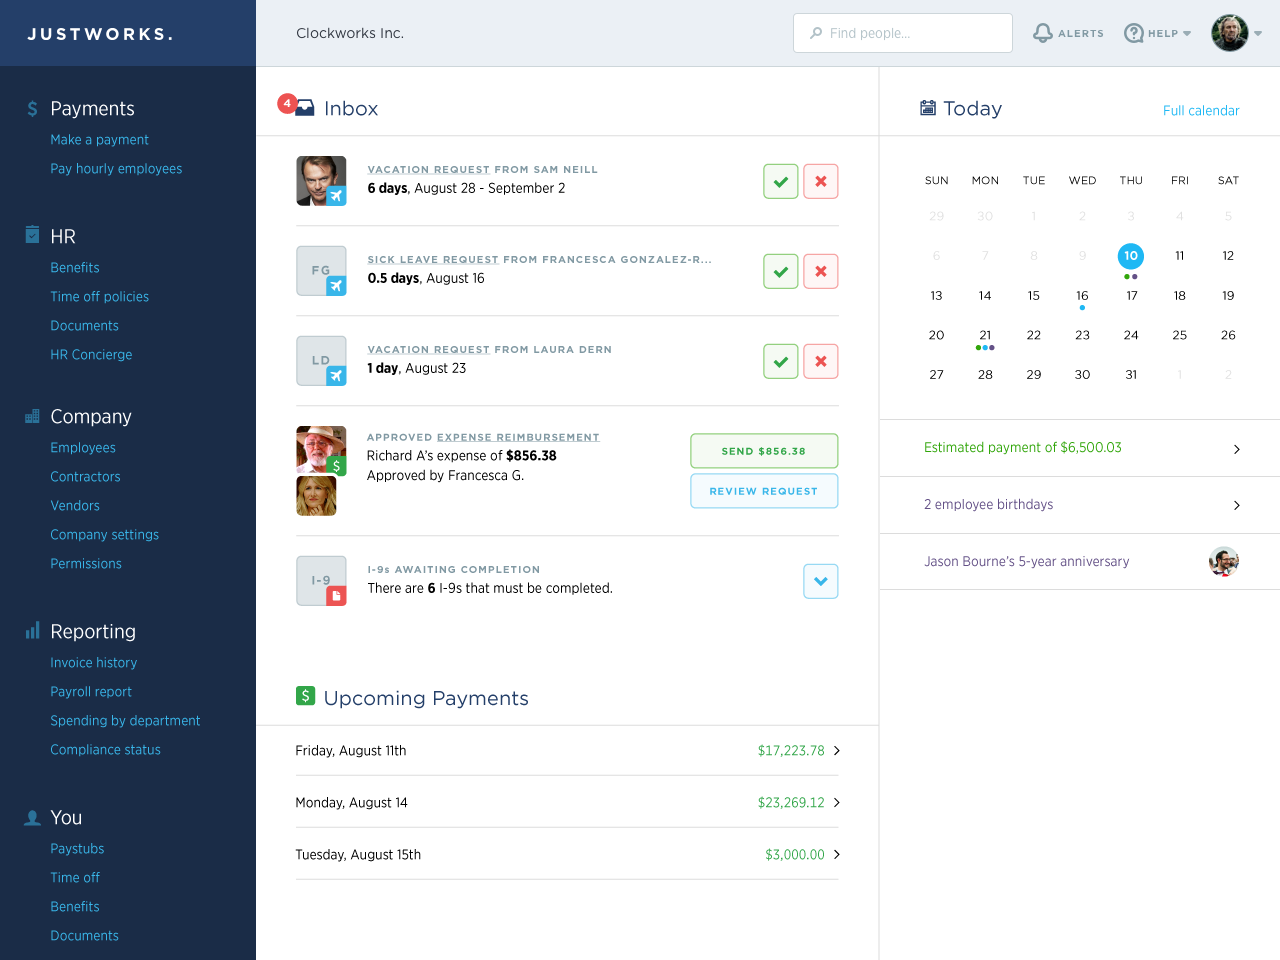1280x960 pixels.
Task: Open the Inbox envelope icon
Action: [306, 108]
